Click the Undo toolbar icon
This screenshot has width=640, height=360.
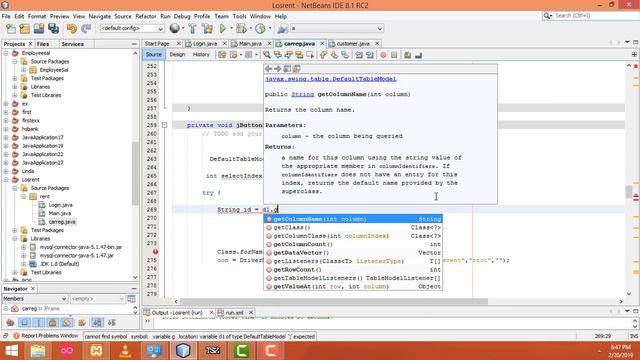(x=72, y=29)
